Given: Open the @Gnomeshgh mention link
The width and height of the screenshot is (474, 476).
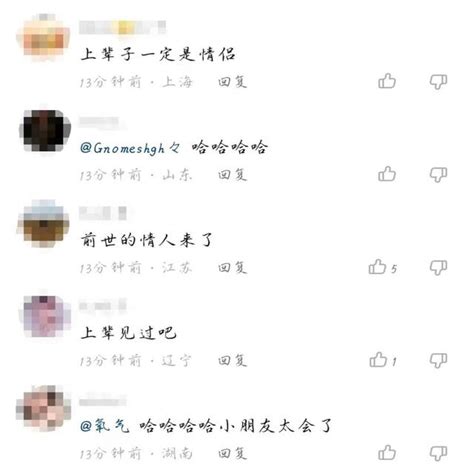Looking at the screenshot, I should click(x=130, y=148).
